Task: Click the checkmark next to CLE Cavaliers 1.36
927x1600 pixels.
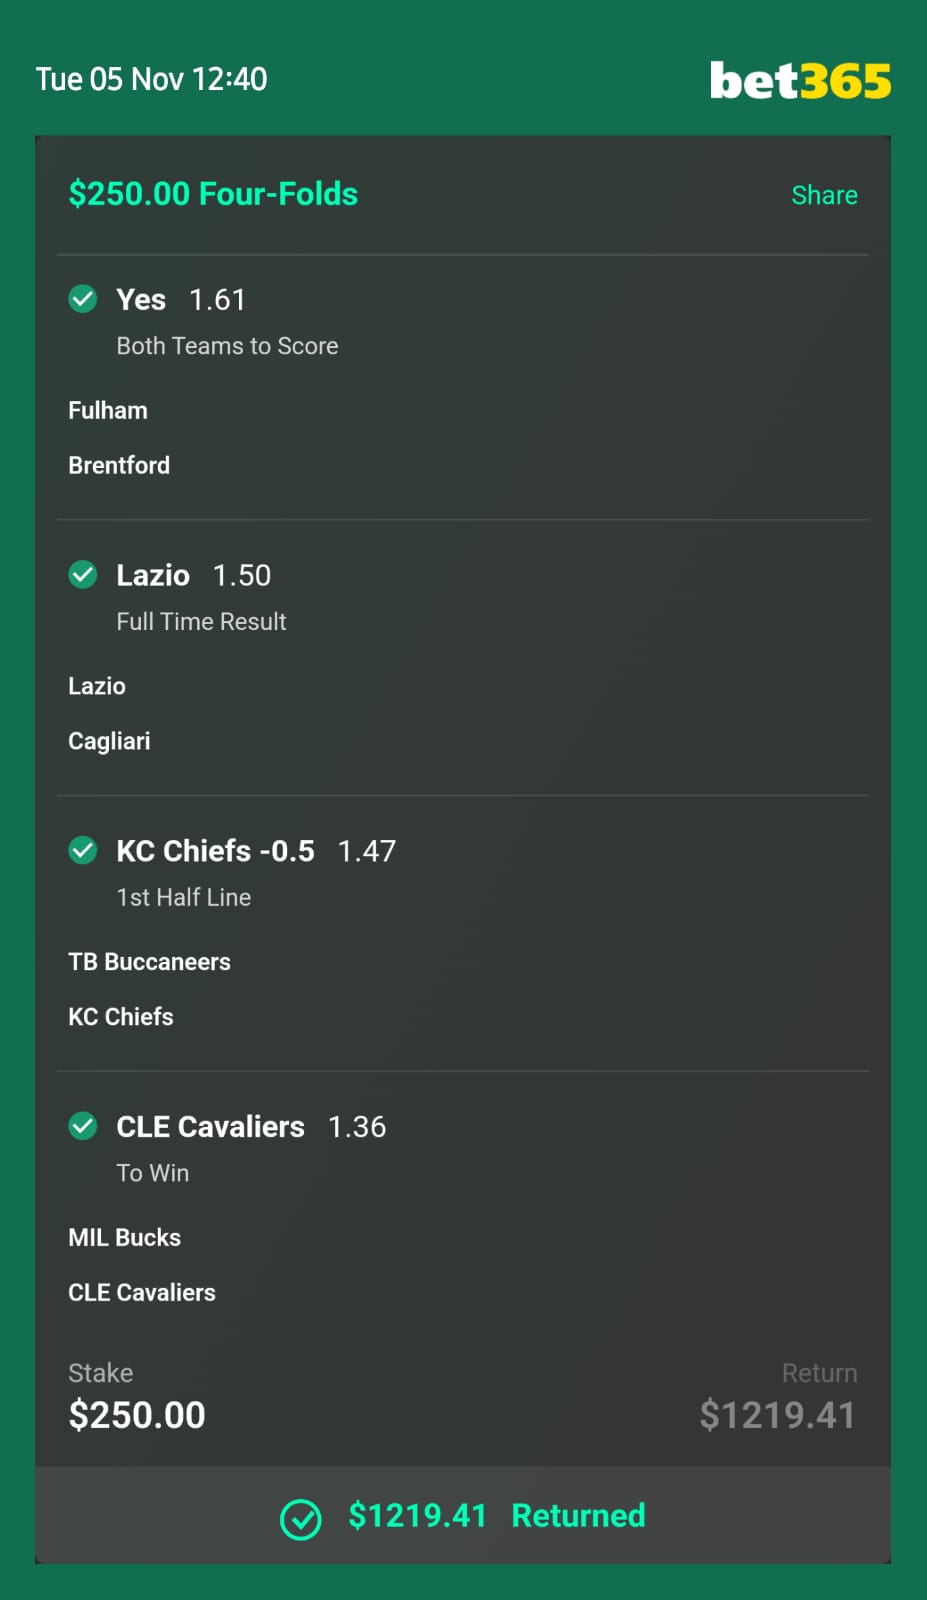Action: (83, 1126)
